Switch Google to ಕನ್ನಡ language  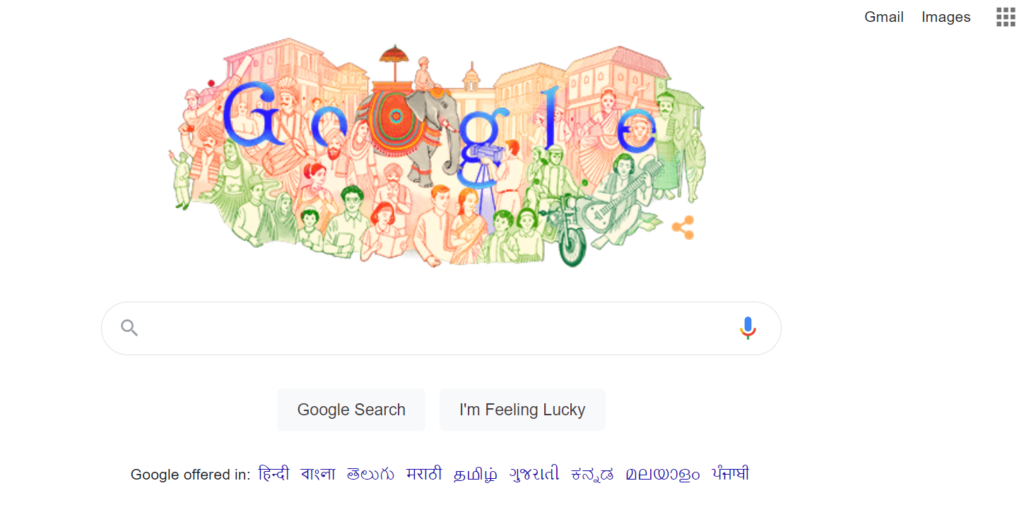592,473
